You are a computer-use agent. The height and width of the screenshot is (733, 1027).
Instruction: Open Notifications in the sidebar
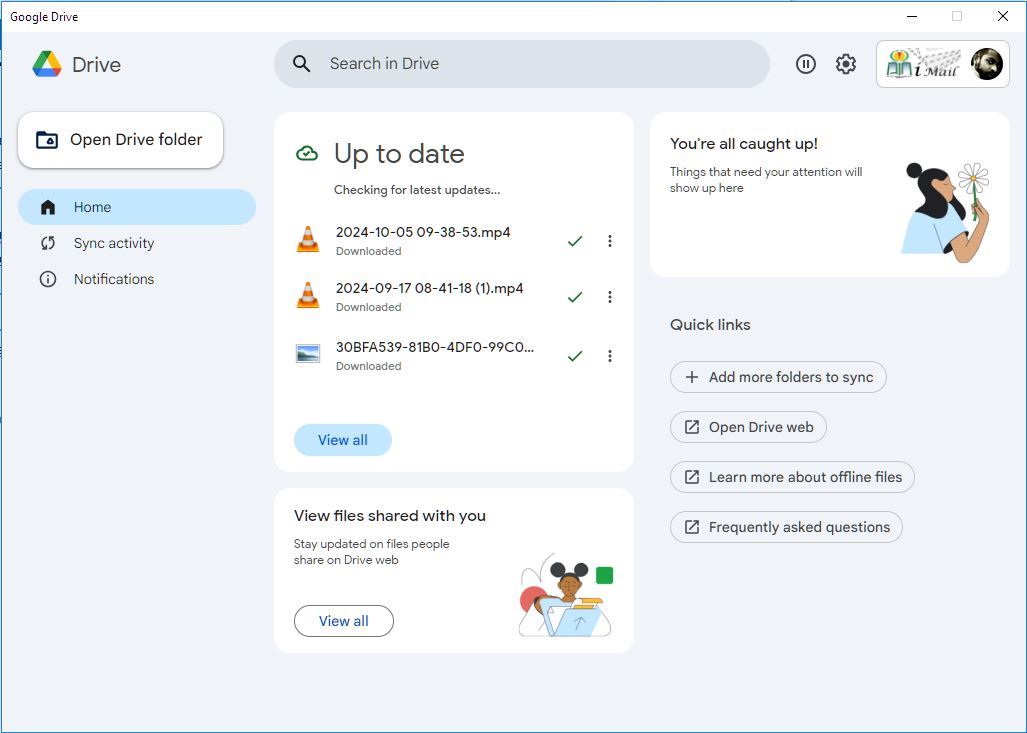point(137,279)
